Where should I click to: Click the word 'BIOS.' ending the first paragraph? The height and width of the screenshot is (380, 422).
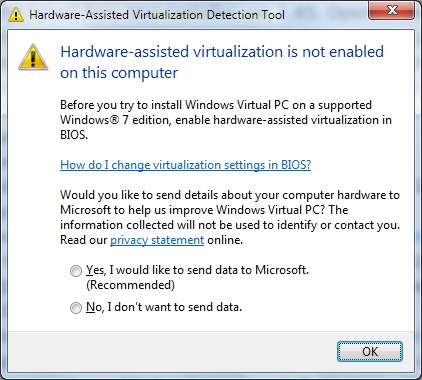74,135
